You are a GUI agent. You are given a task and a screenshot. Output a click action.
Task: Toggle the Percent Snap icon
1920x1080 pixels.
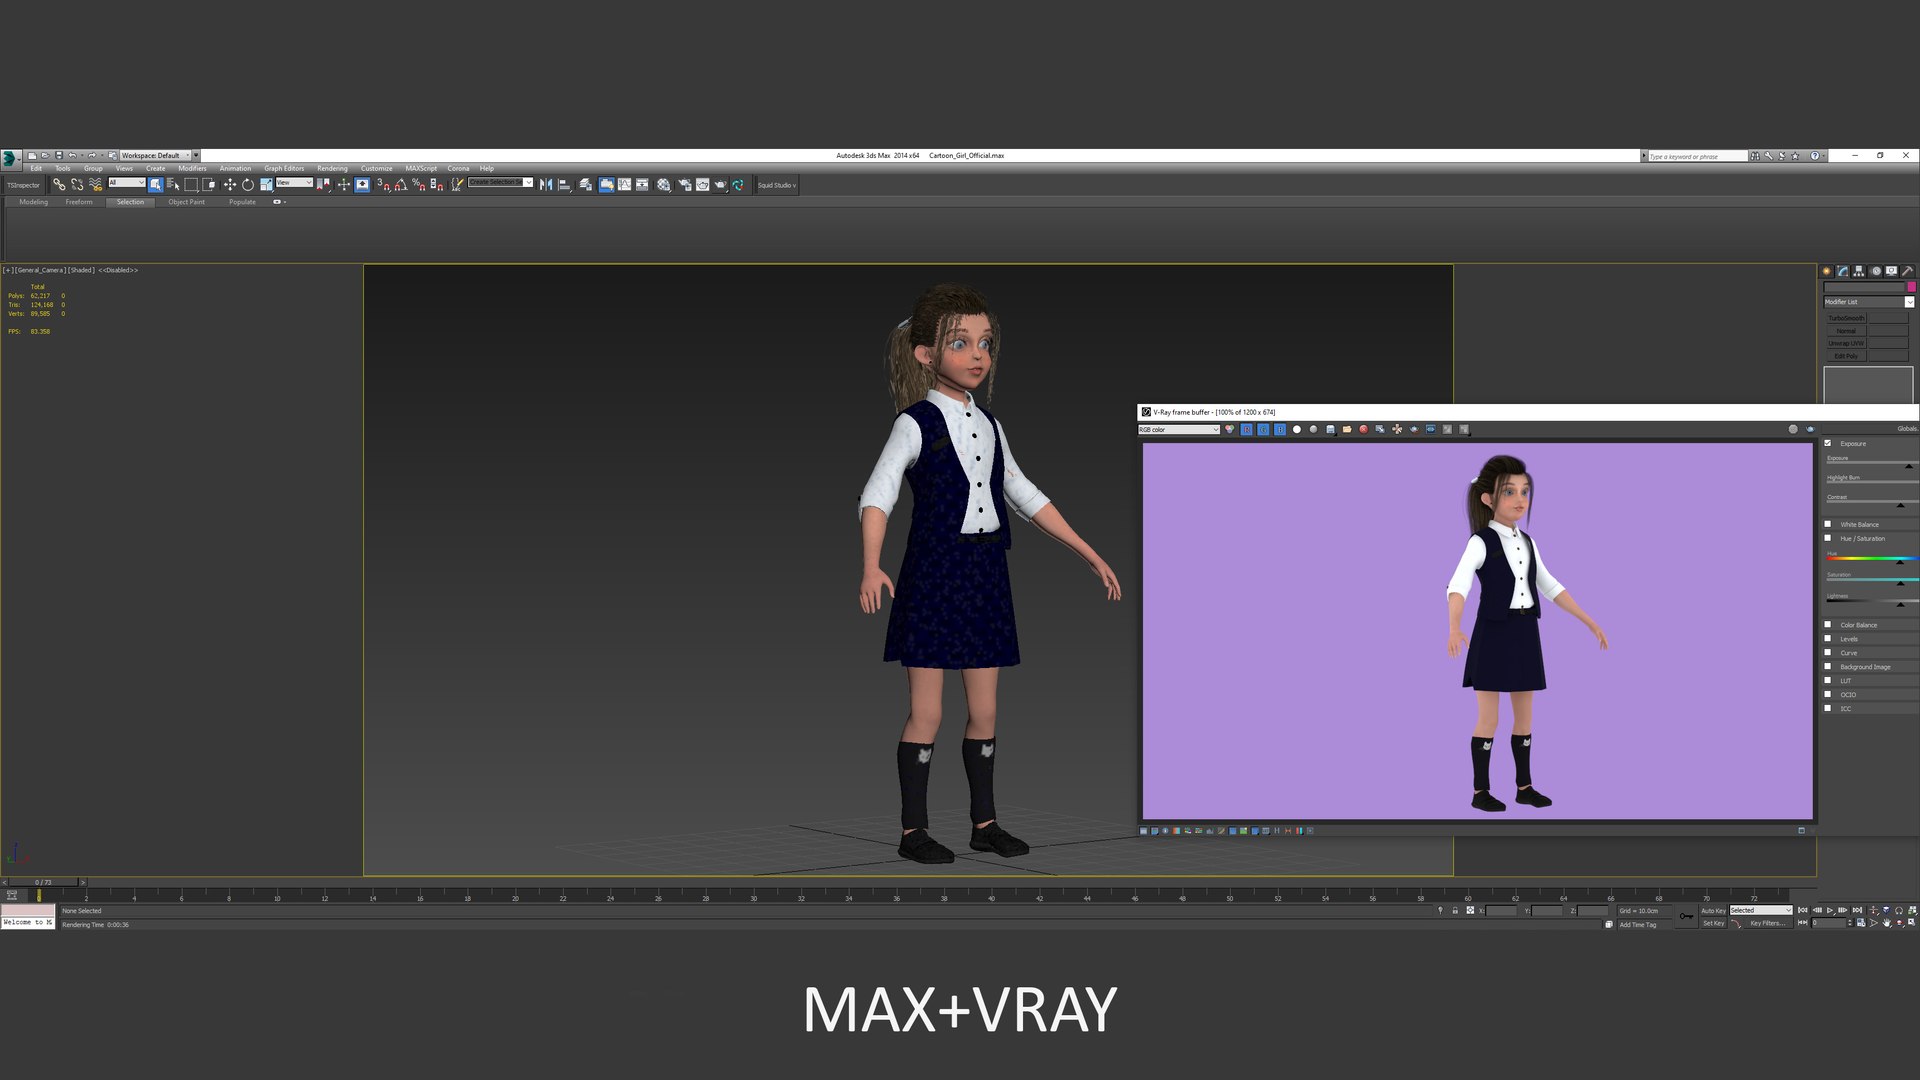418,185
